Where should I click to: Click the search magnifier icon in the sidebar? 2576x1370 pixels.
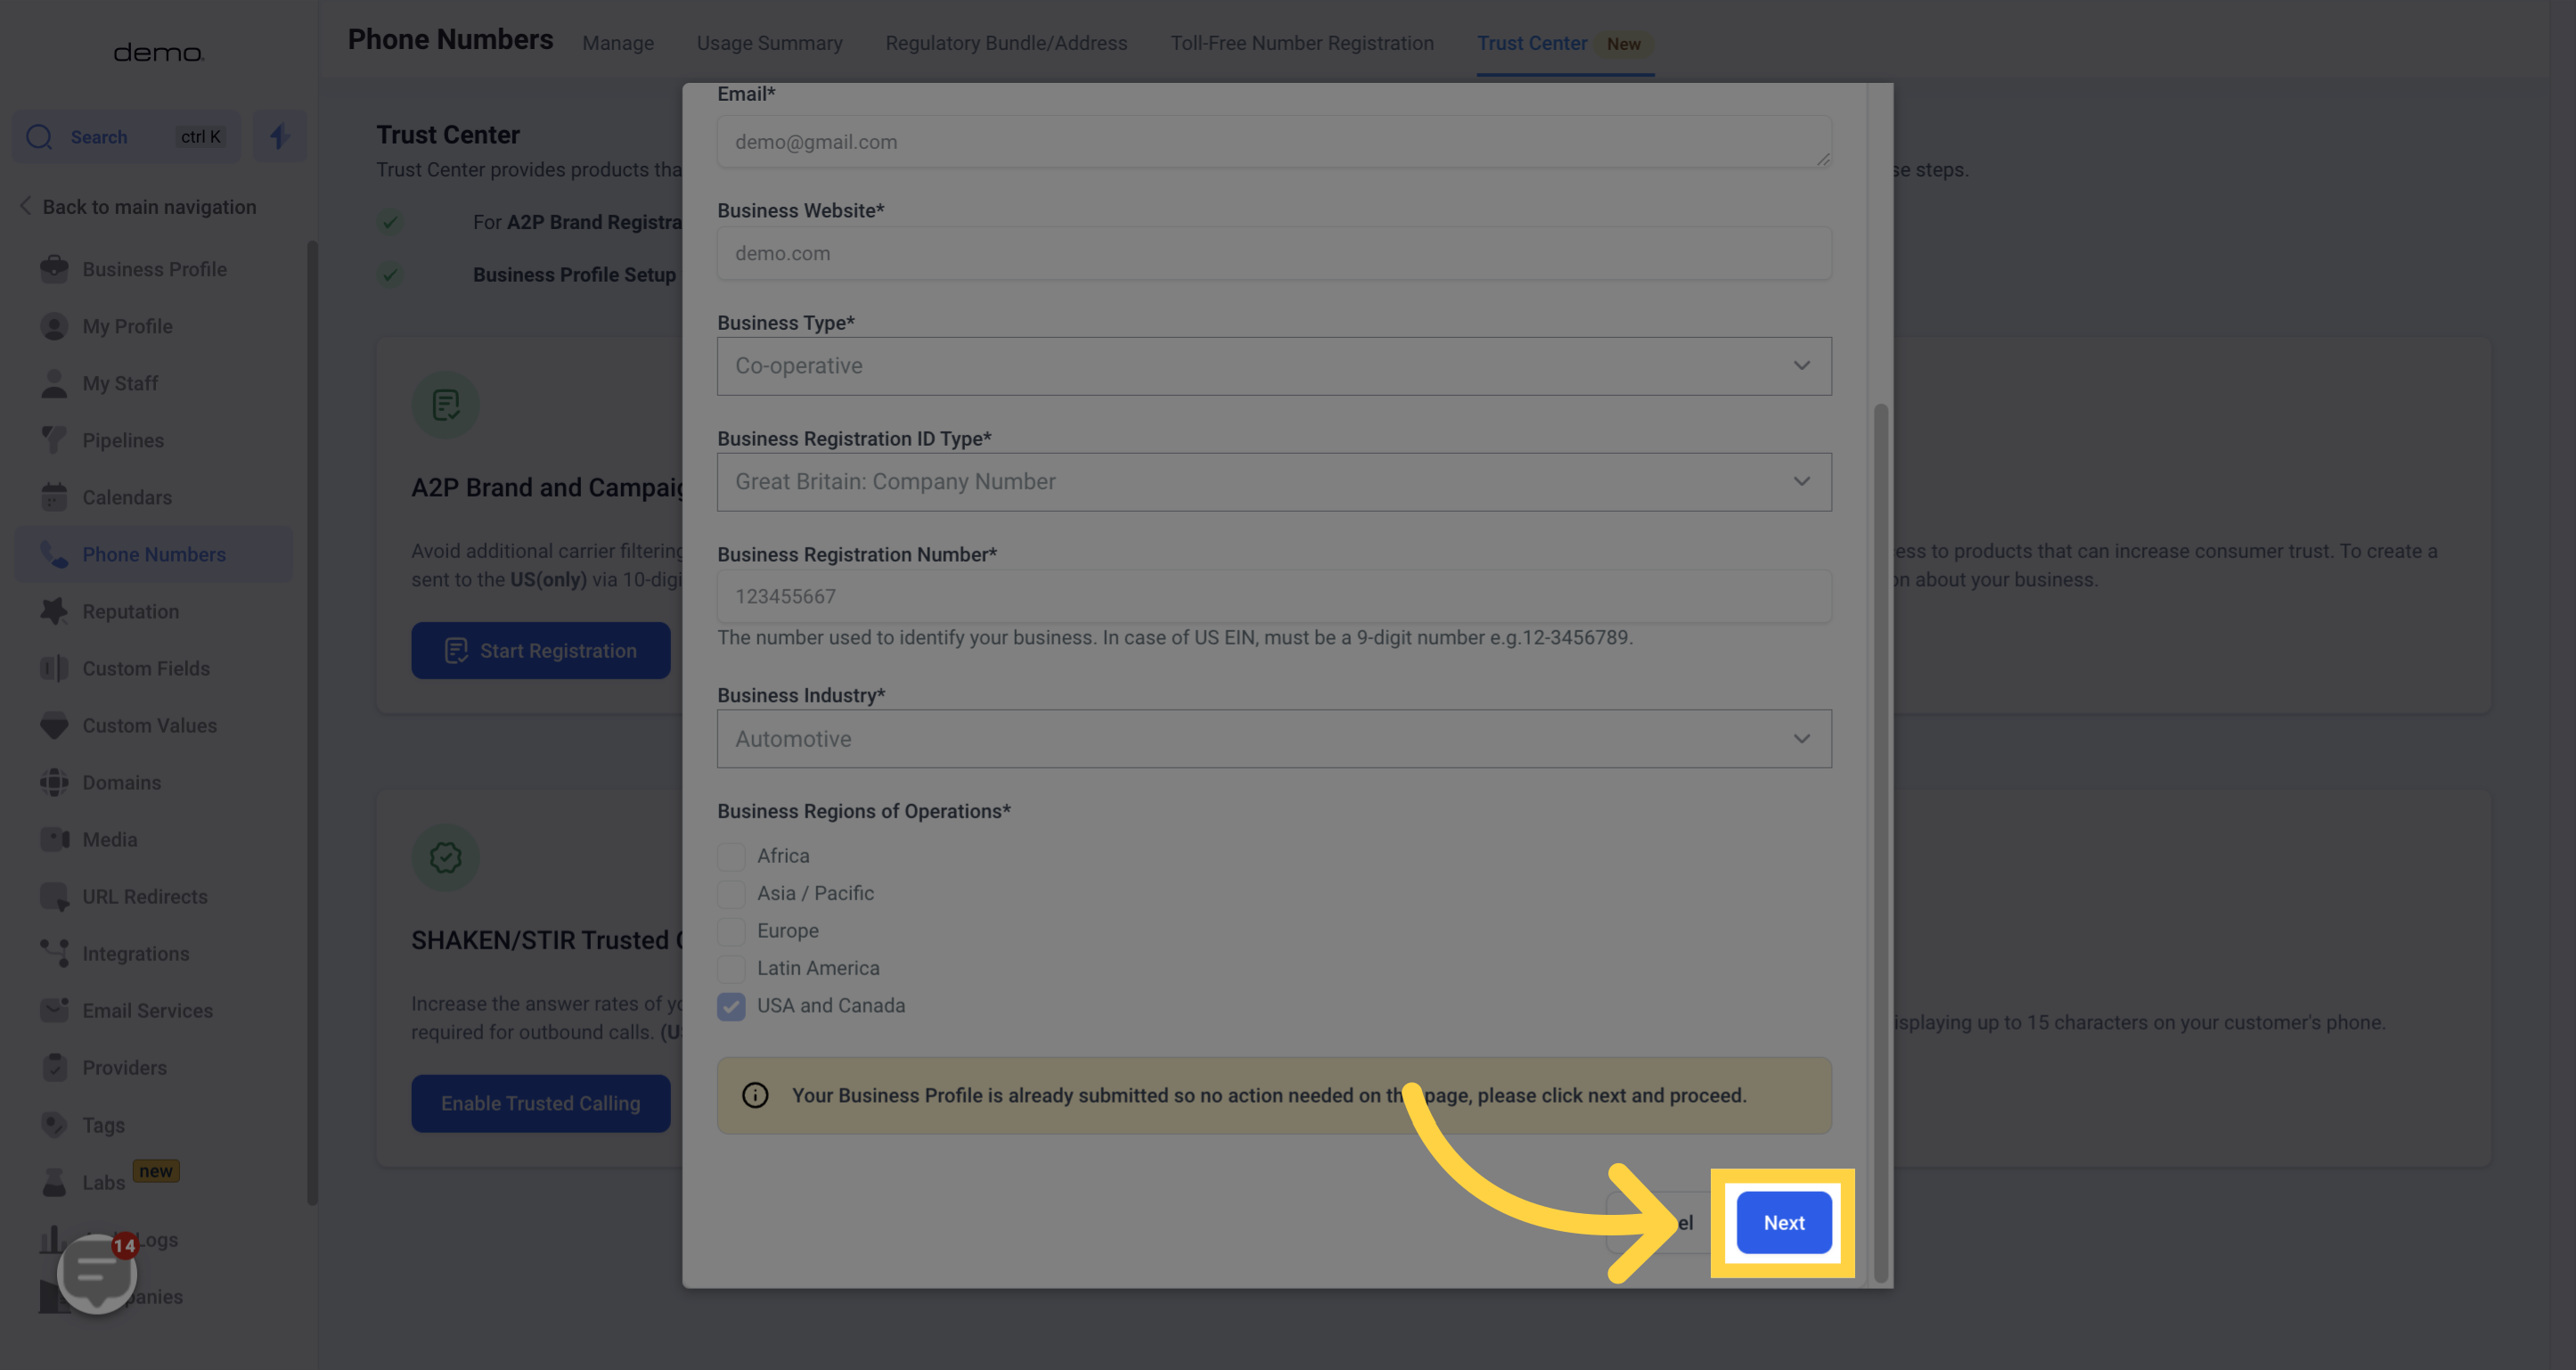pos(39,136)
